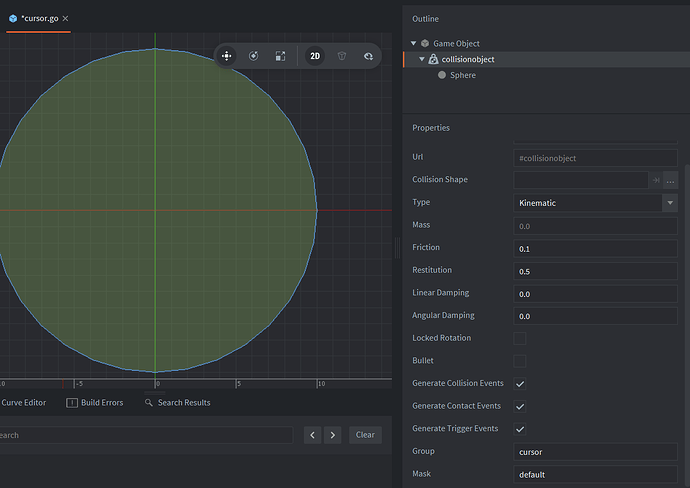The height and width of the screenshot is (488, 690).
Task: Click the Restitution field with 0.5
Action: tap(595, 271)
